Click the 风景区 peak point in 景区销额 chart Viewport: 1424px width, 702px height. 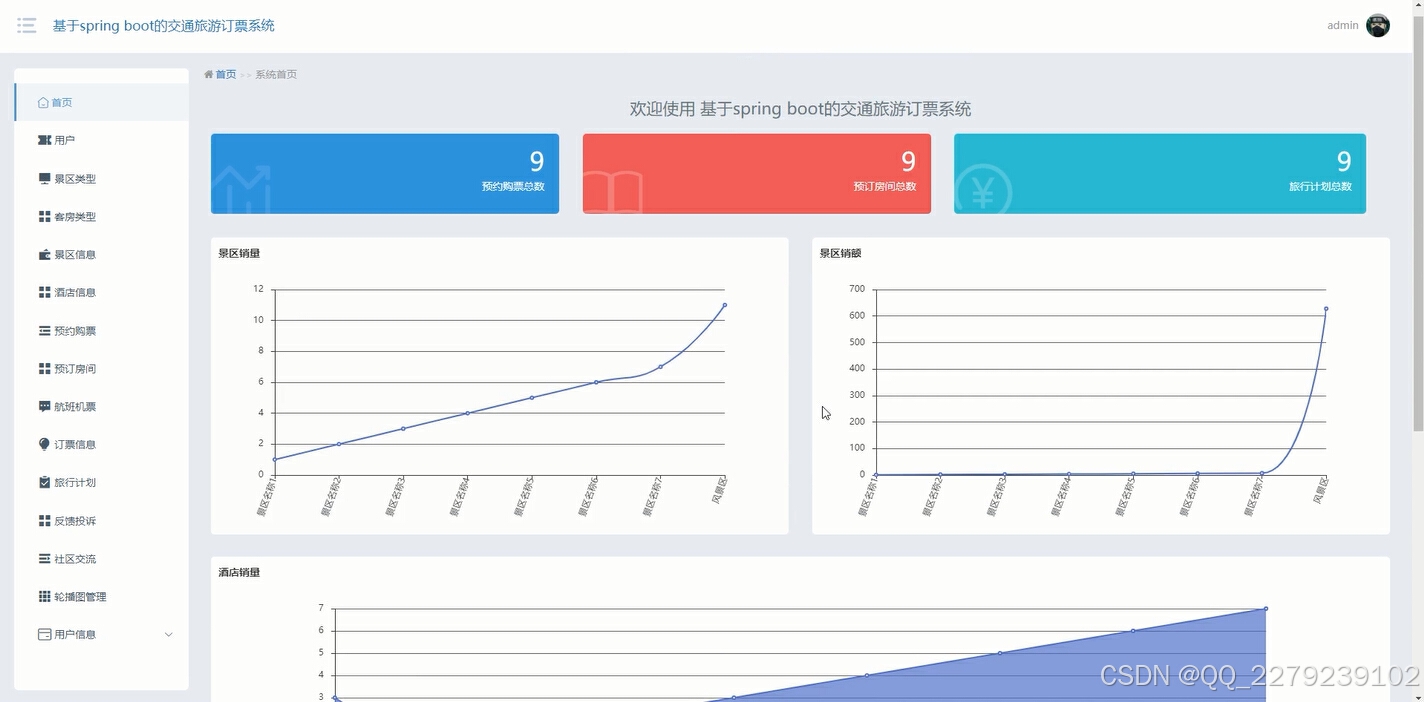click(x=1326, y=309)
